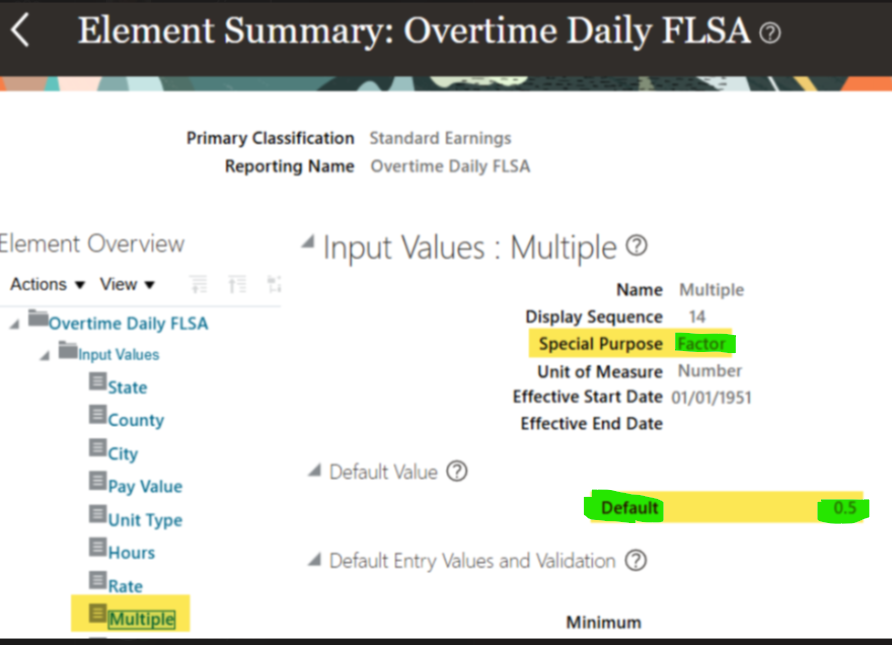The height and width of the screenshot is (645, 892).
Task: Click the Display Sequence value 14
Action: [x=697, y=316]
